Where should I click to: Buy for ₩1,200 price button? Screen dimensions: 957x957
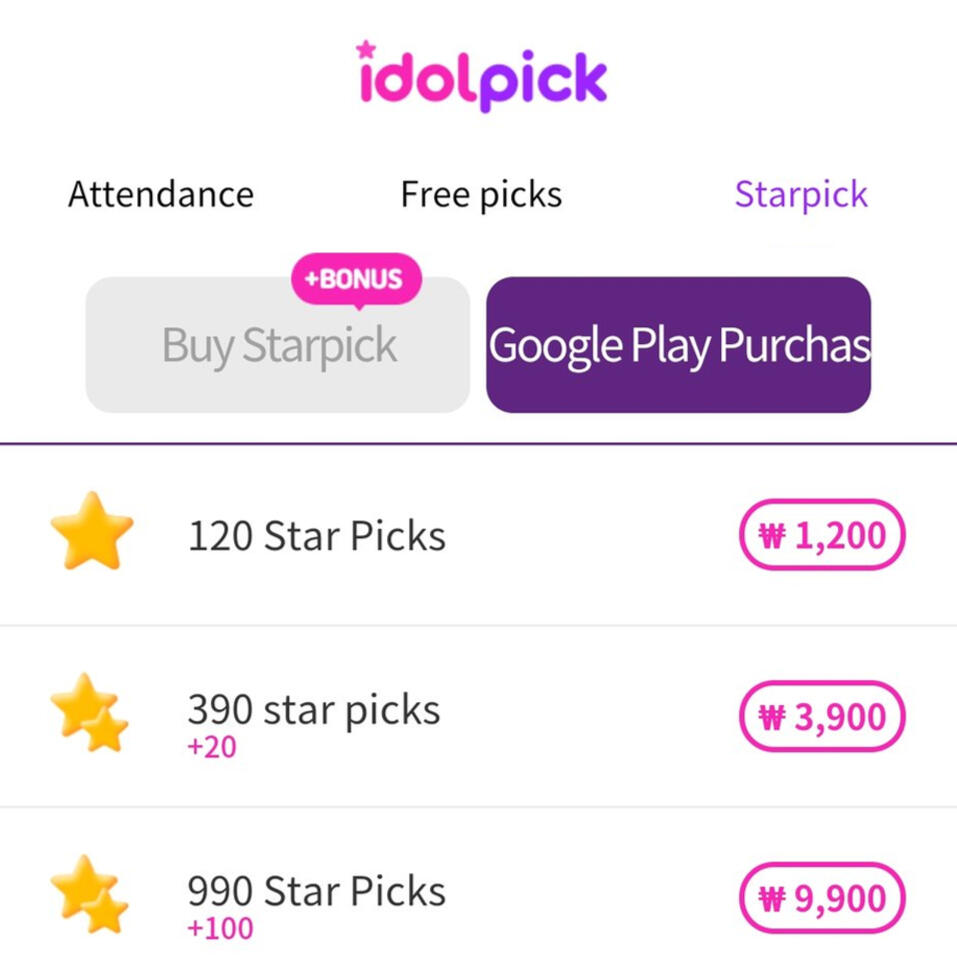coord(821,535)
